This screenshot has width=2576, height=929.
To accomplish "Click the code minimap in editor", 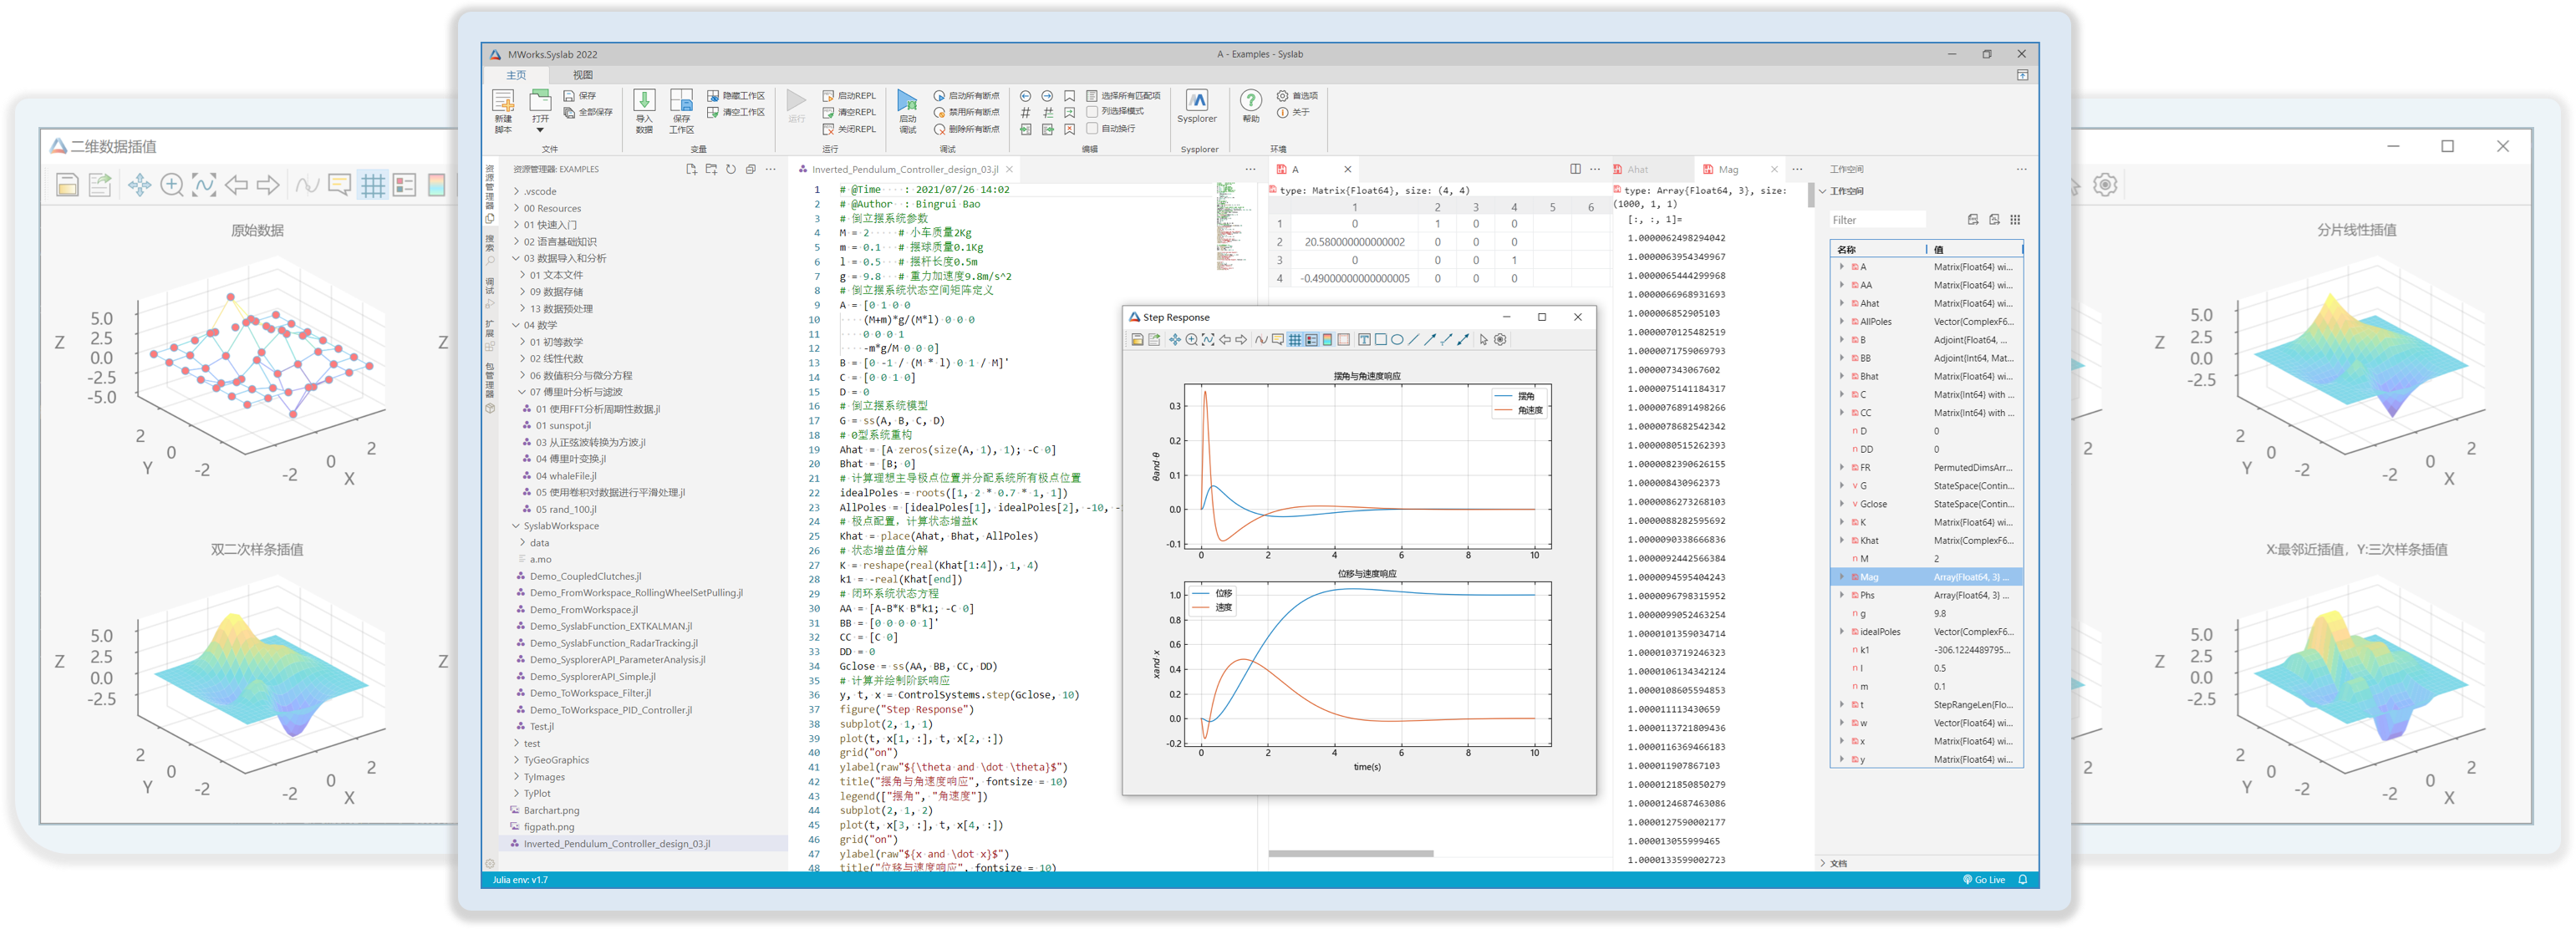I will point(1226,225).
